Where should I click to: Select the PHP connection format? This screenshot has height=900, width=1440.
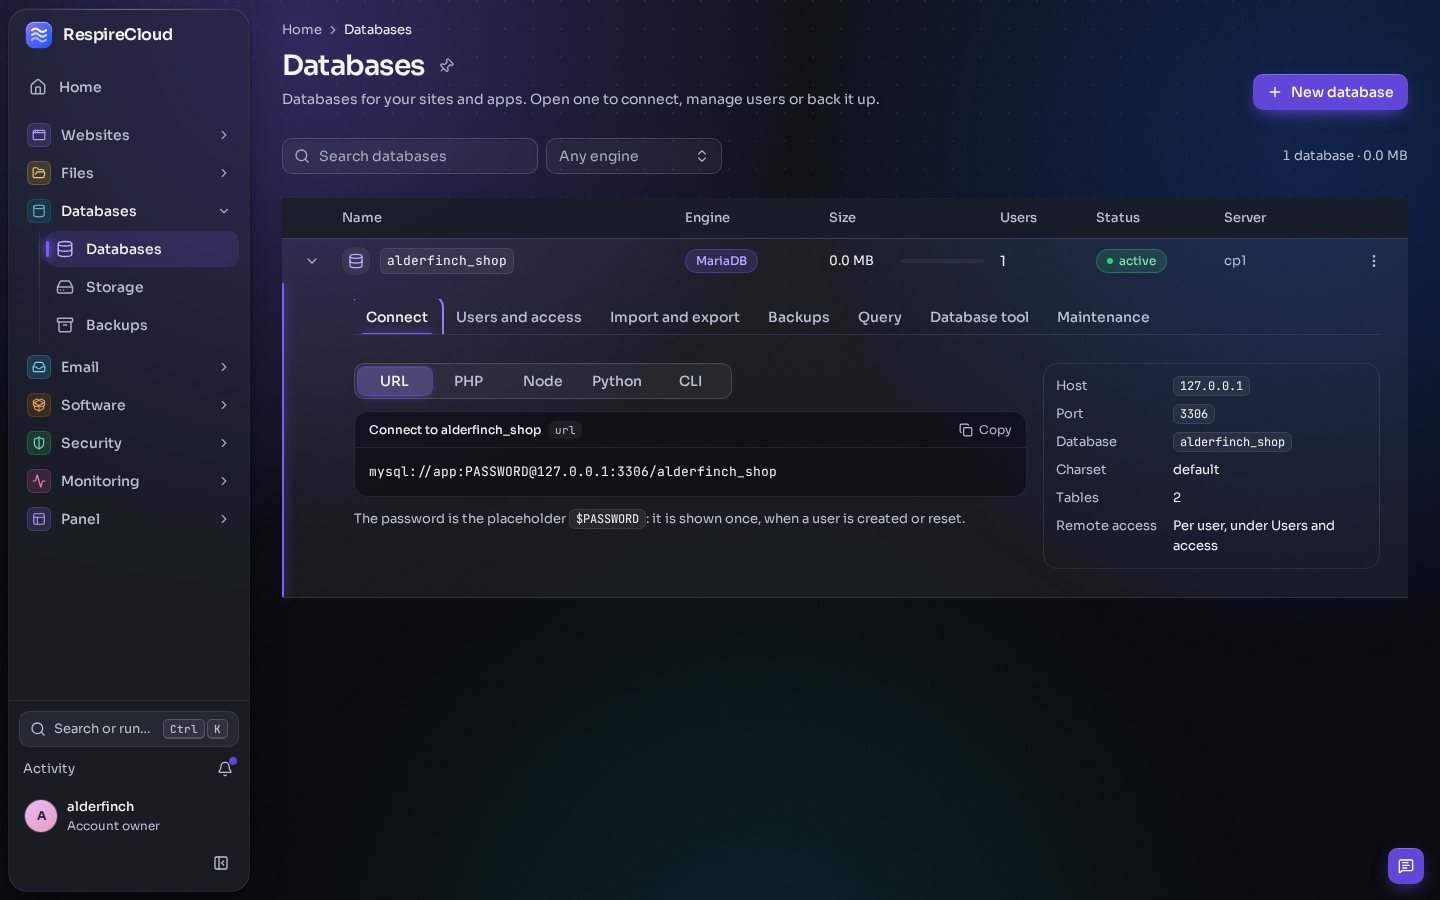(468, 381)
